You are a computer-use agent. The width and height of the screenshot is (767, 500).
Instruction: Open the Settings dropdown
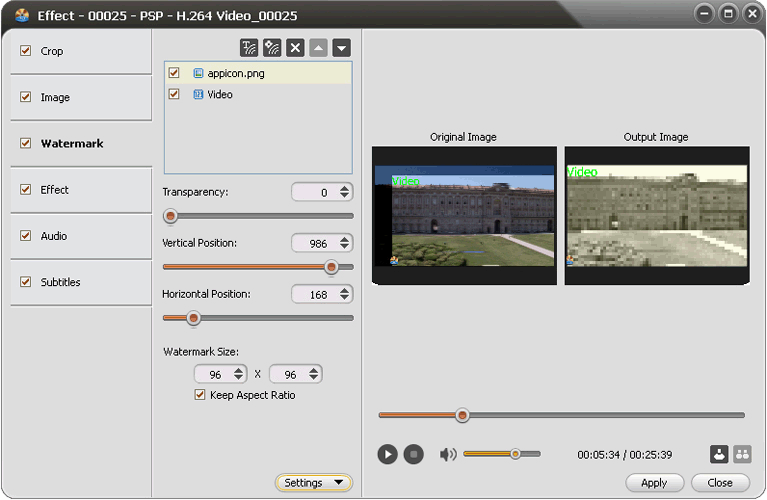tap(313, 483)
